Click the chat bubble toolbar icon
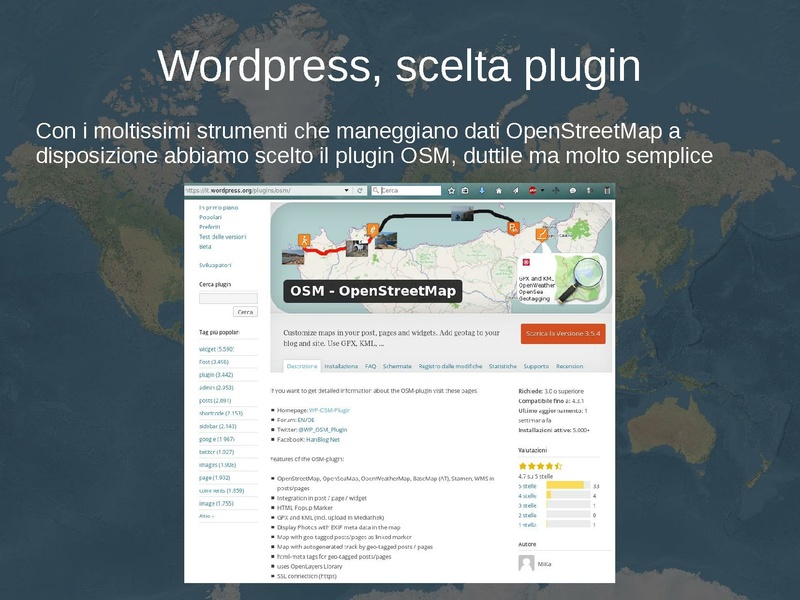Viewport: 800px width, 600px height. tap(573, 190)
